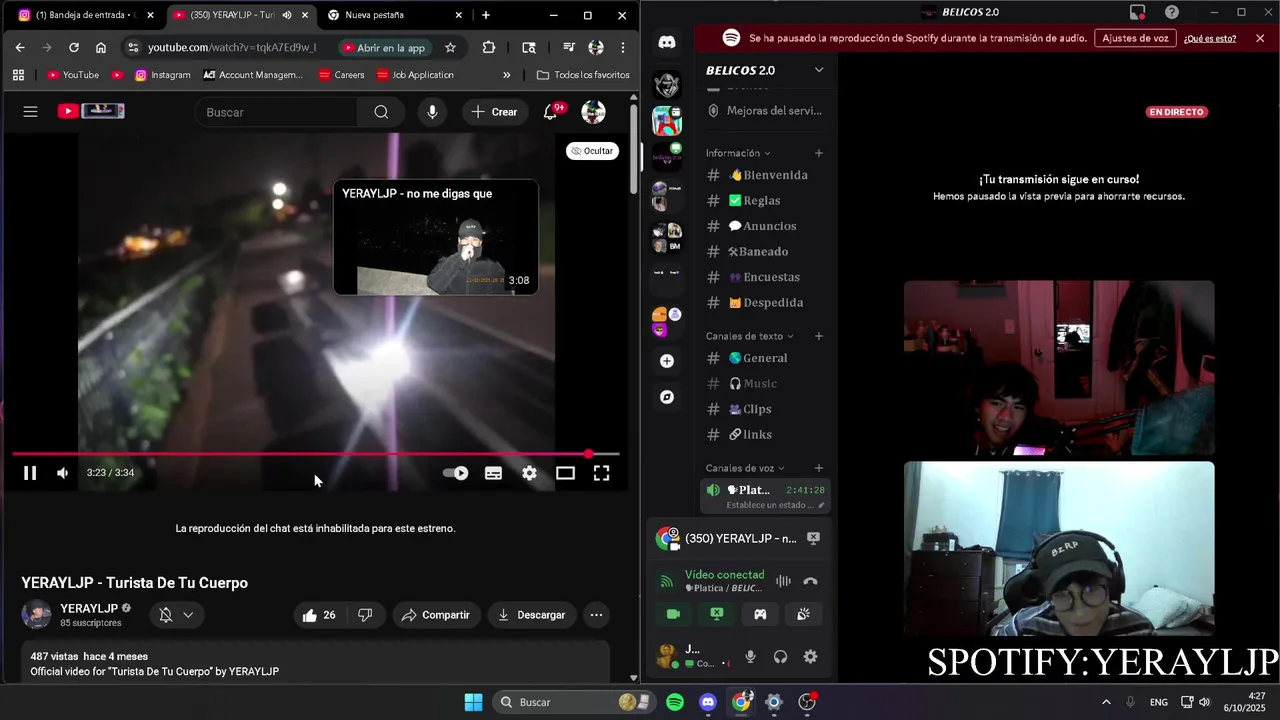Bookmark this page with the star icon
This screenshot has height=720, width=1280.
point(450,47)
